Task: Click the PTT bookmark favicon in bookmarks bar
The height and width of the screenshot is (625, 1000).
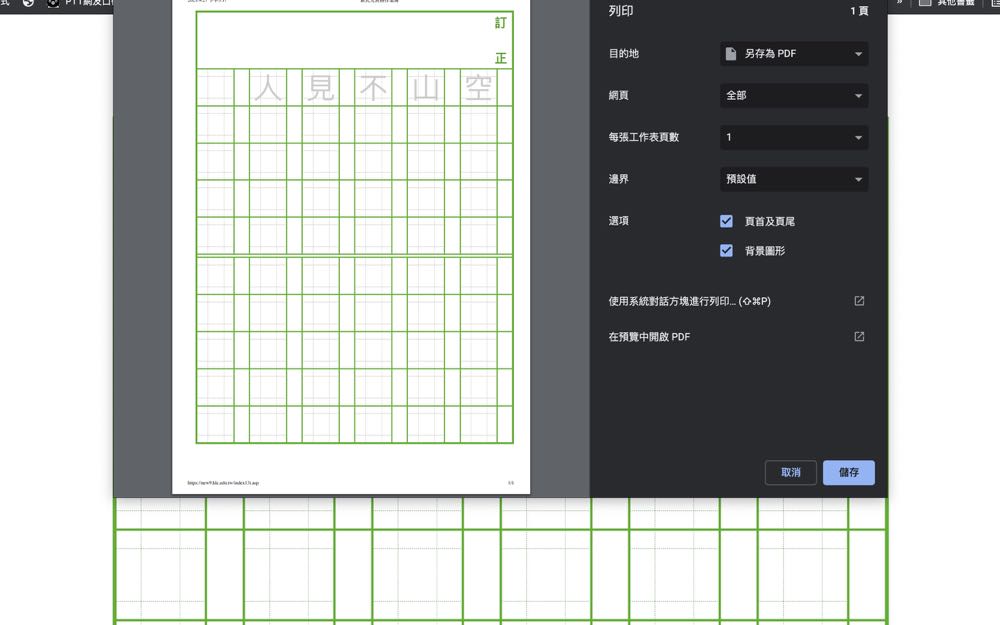Action: 53,3
